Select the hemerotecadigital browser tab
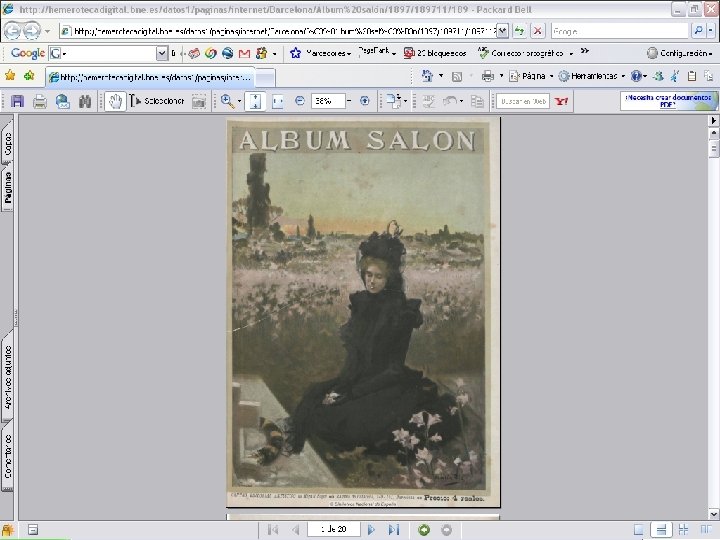Viewport: 720px width, 540px height. (x=151, y=77)
